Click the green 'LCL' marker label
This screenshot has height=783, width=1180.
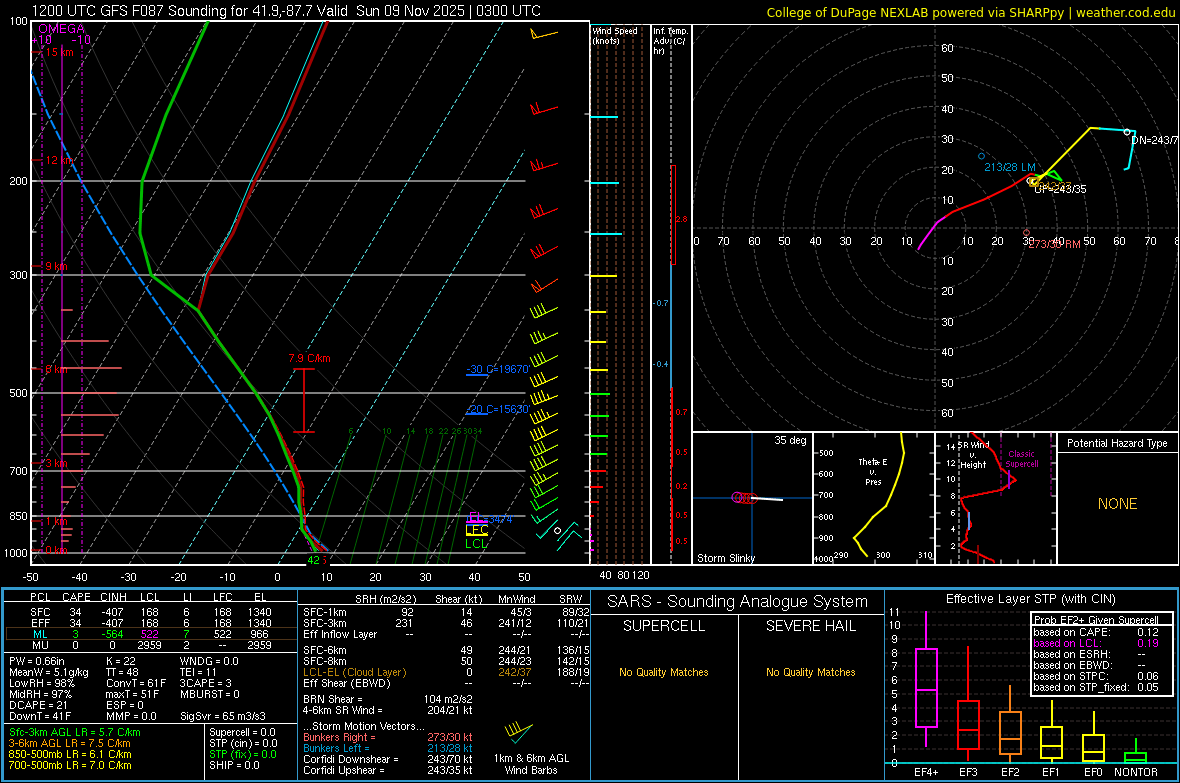coord(476,544)
